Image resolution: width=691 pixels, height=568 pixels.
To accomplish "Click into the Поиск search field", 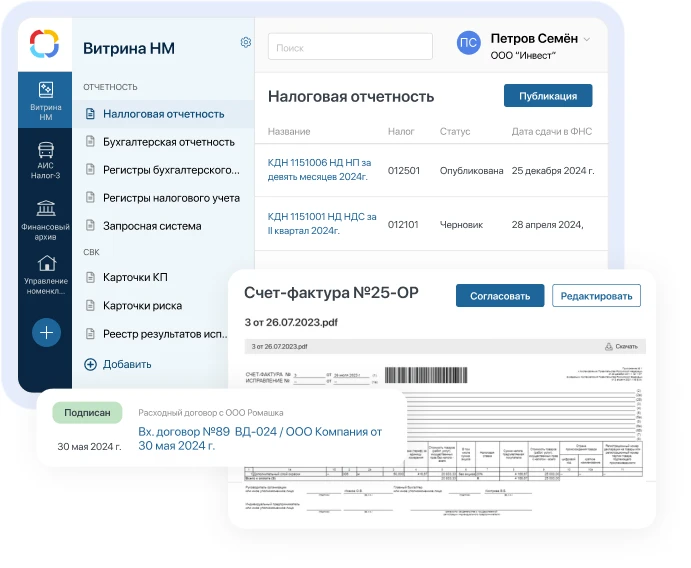I will (350, 47).
